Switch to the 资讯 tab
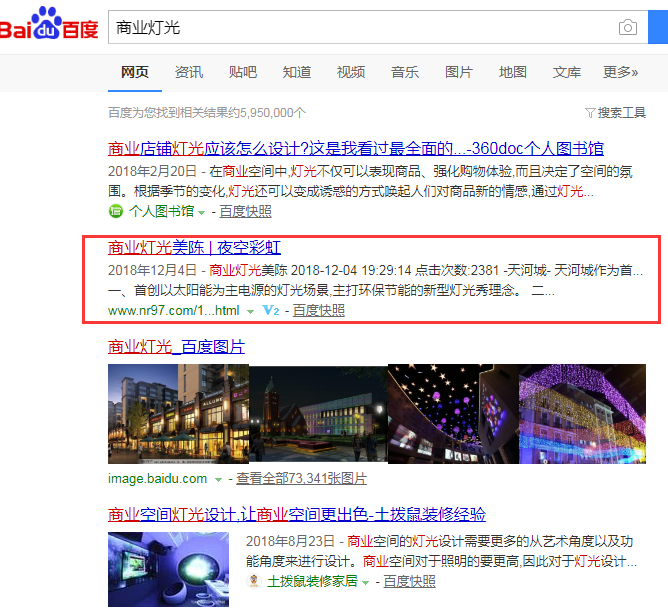 189,72
